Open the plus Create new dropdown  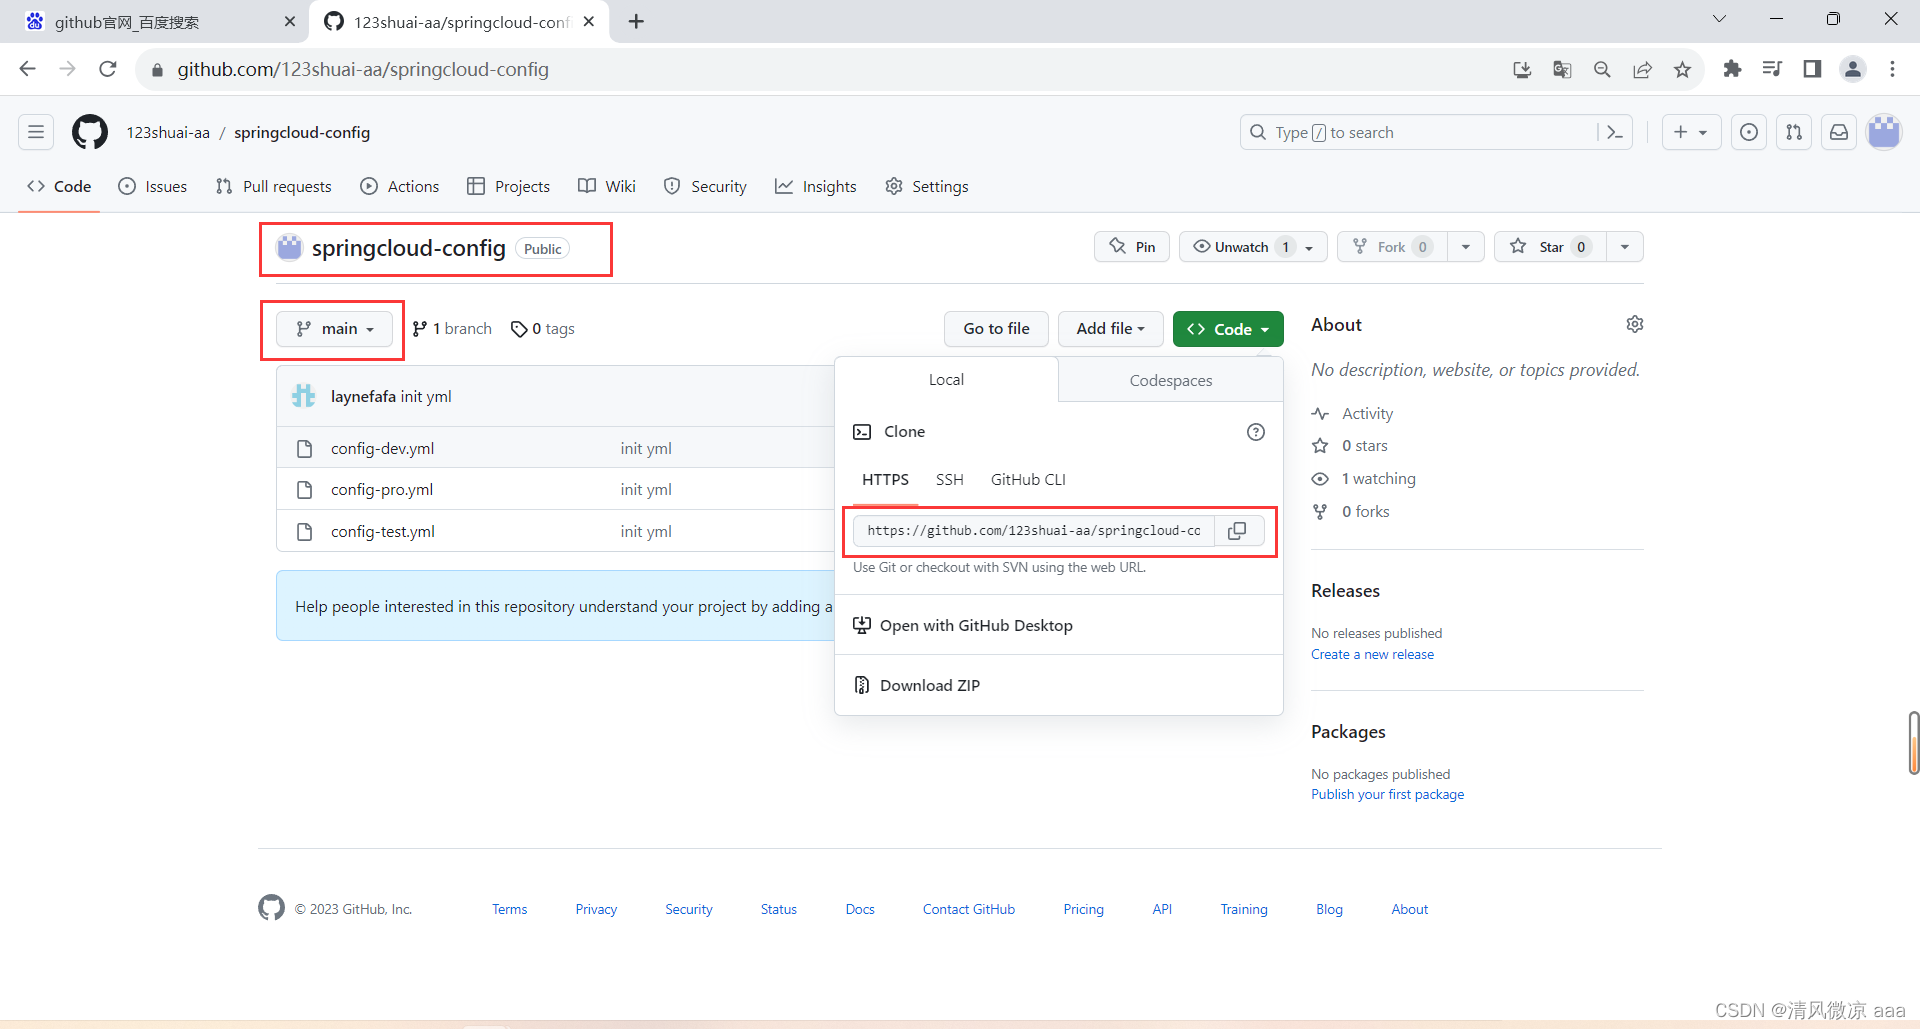tap(1691, 132)
